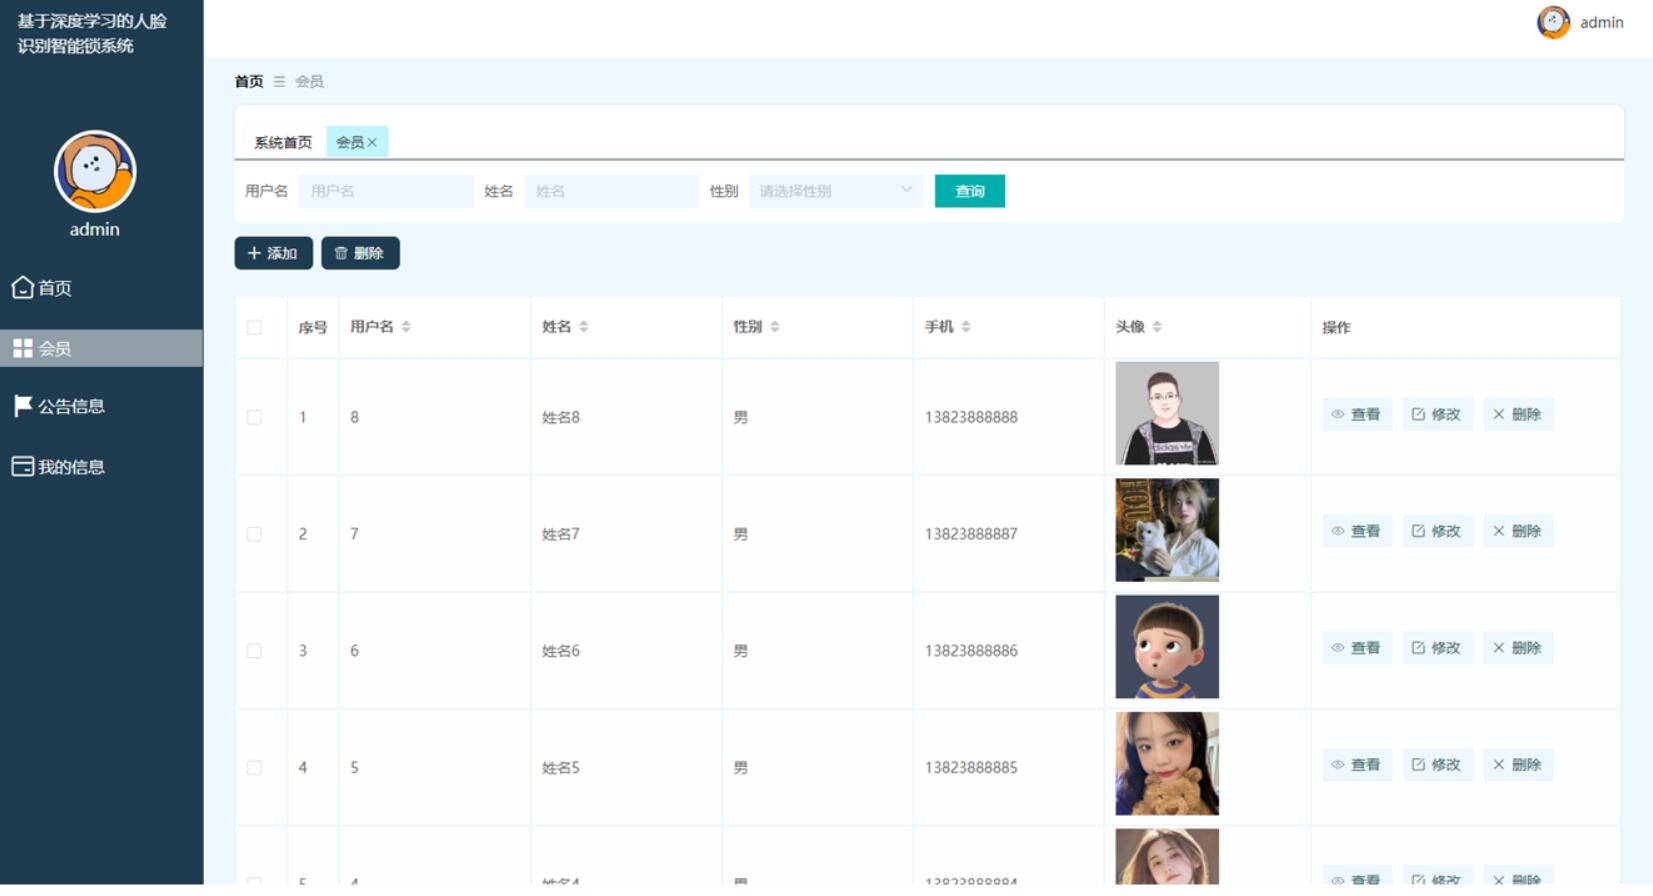Select the 会员 grid icon in sidebar
The width and height of the screenshot is (1653, 896).
click(x=22, y=348)
